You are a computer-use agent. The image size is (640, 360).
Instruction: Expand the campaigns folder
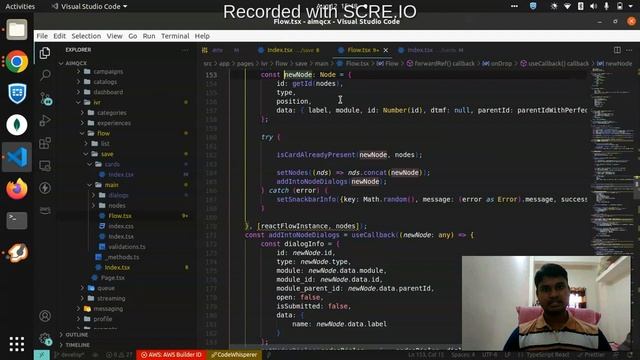click(108, 71)
